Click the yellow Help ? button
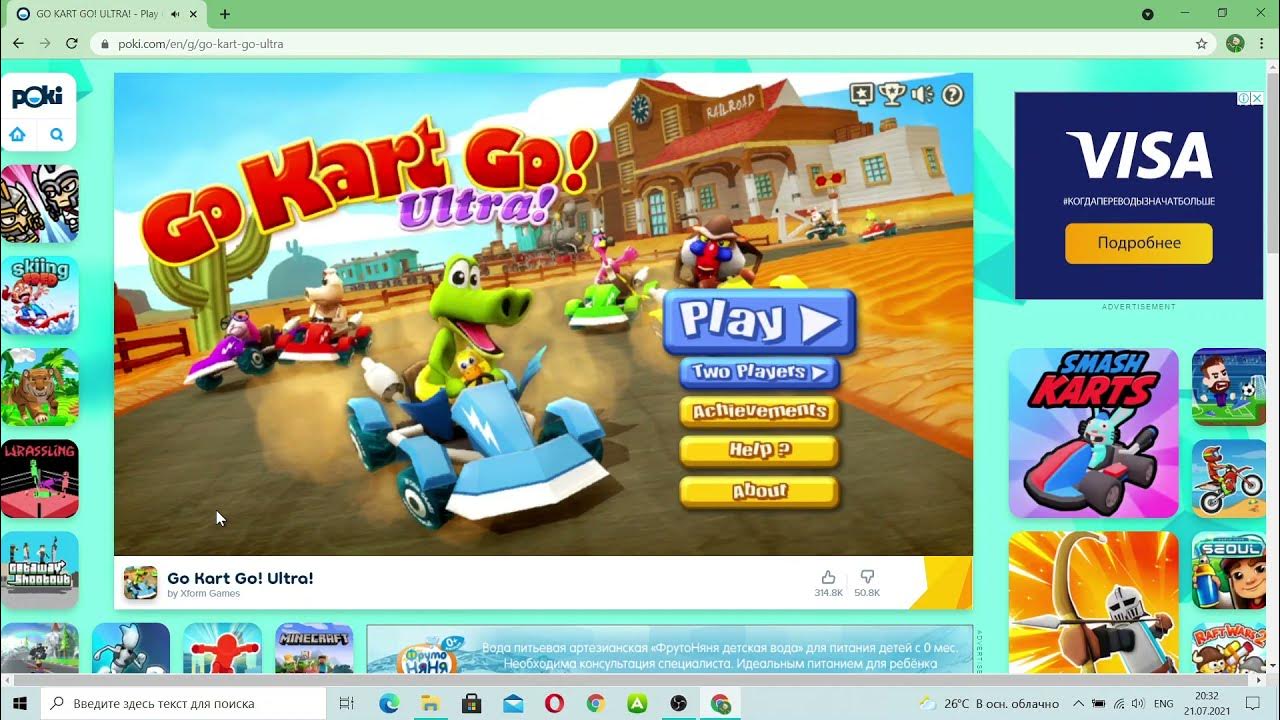This screenshot has width=1280, height=720. [x=760, y=451]
